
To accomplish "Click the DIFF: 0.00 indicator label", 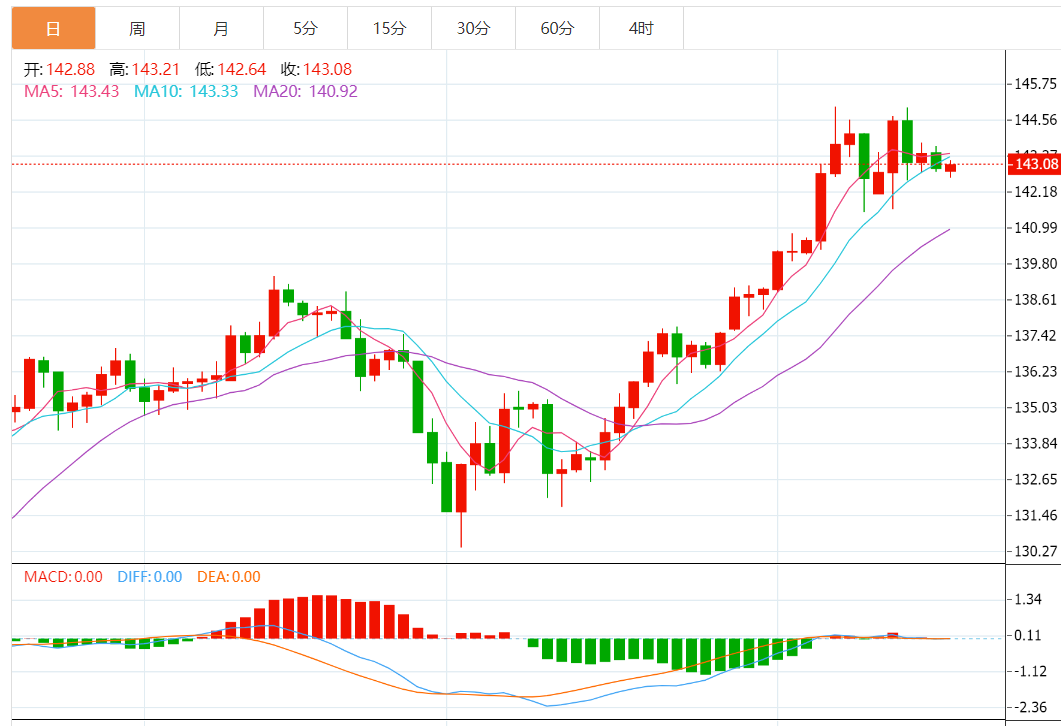I will pos(150,576).
